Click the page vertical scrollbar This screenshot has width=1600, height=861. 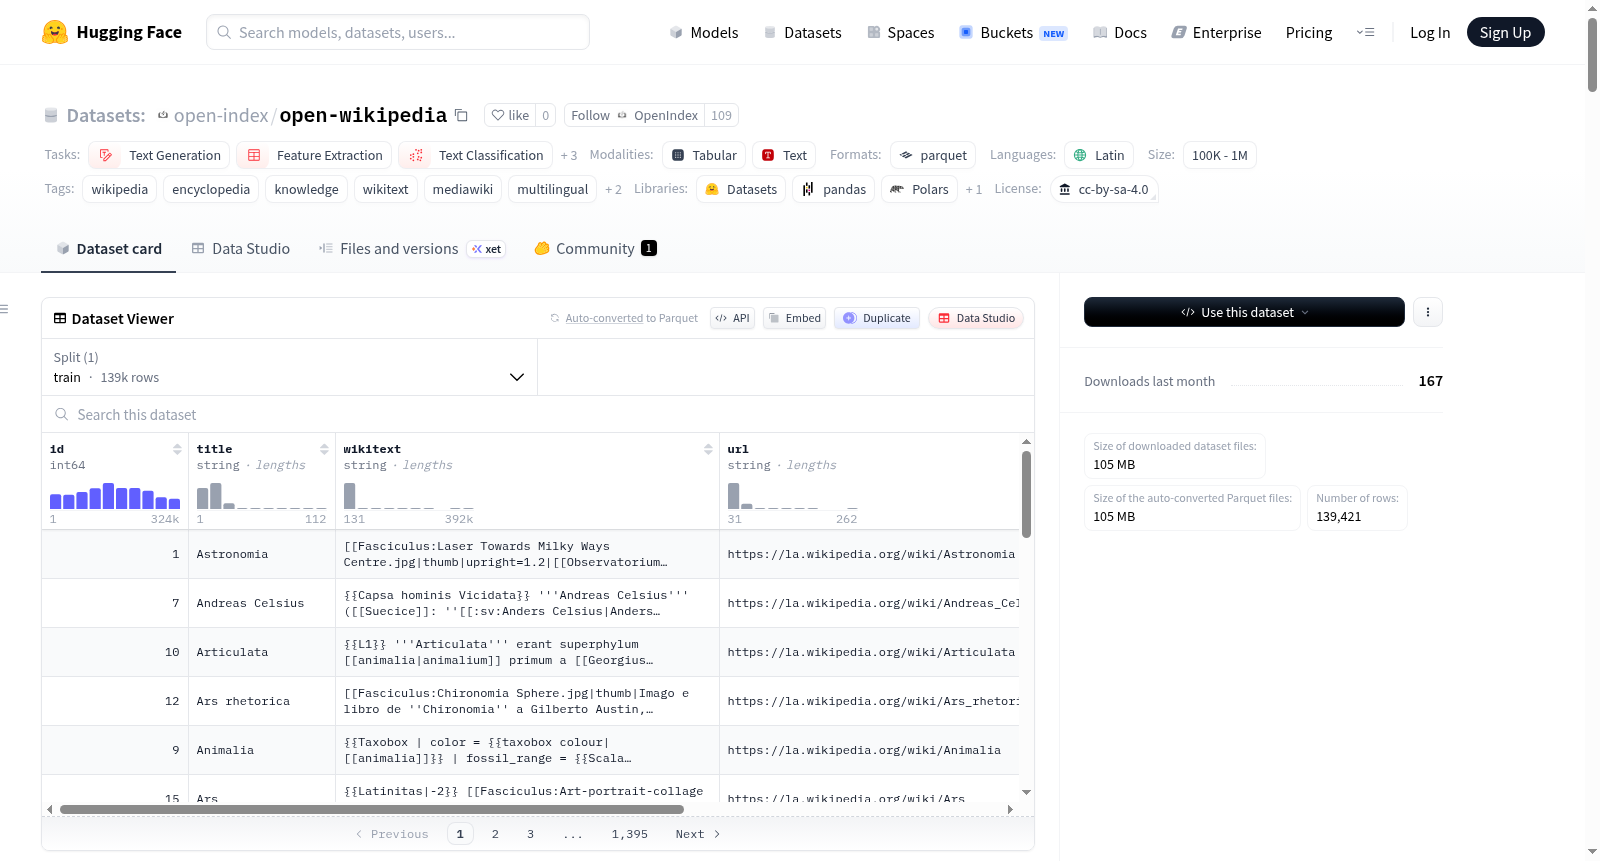point(1592,55)
